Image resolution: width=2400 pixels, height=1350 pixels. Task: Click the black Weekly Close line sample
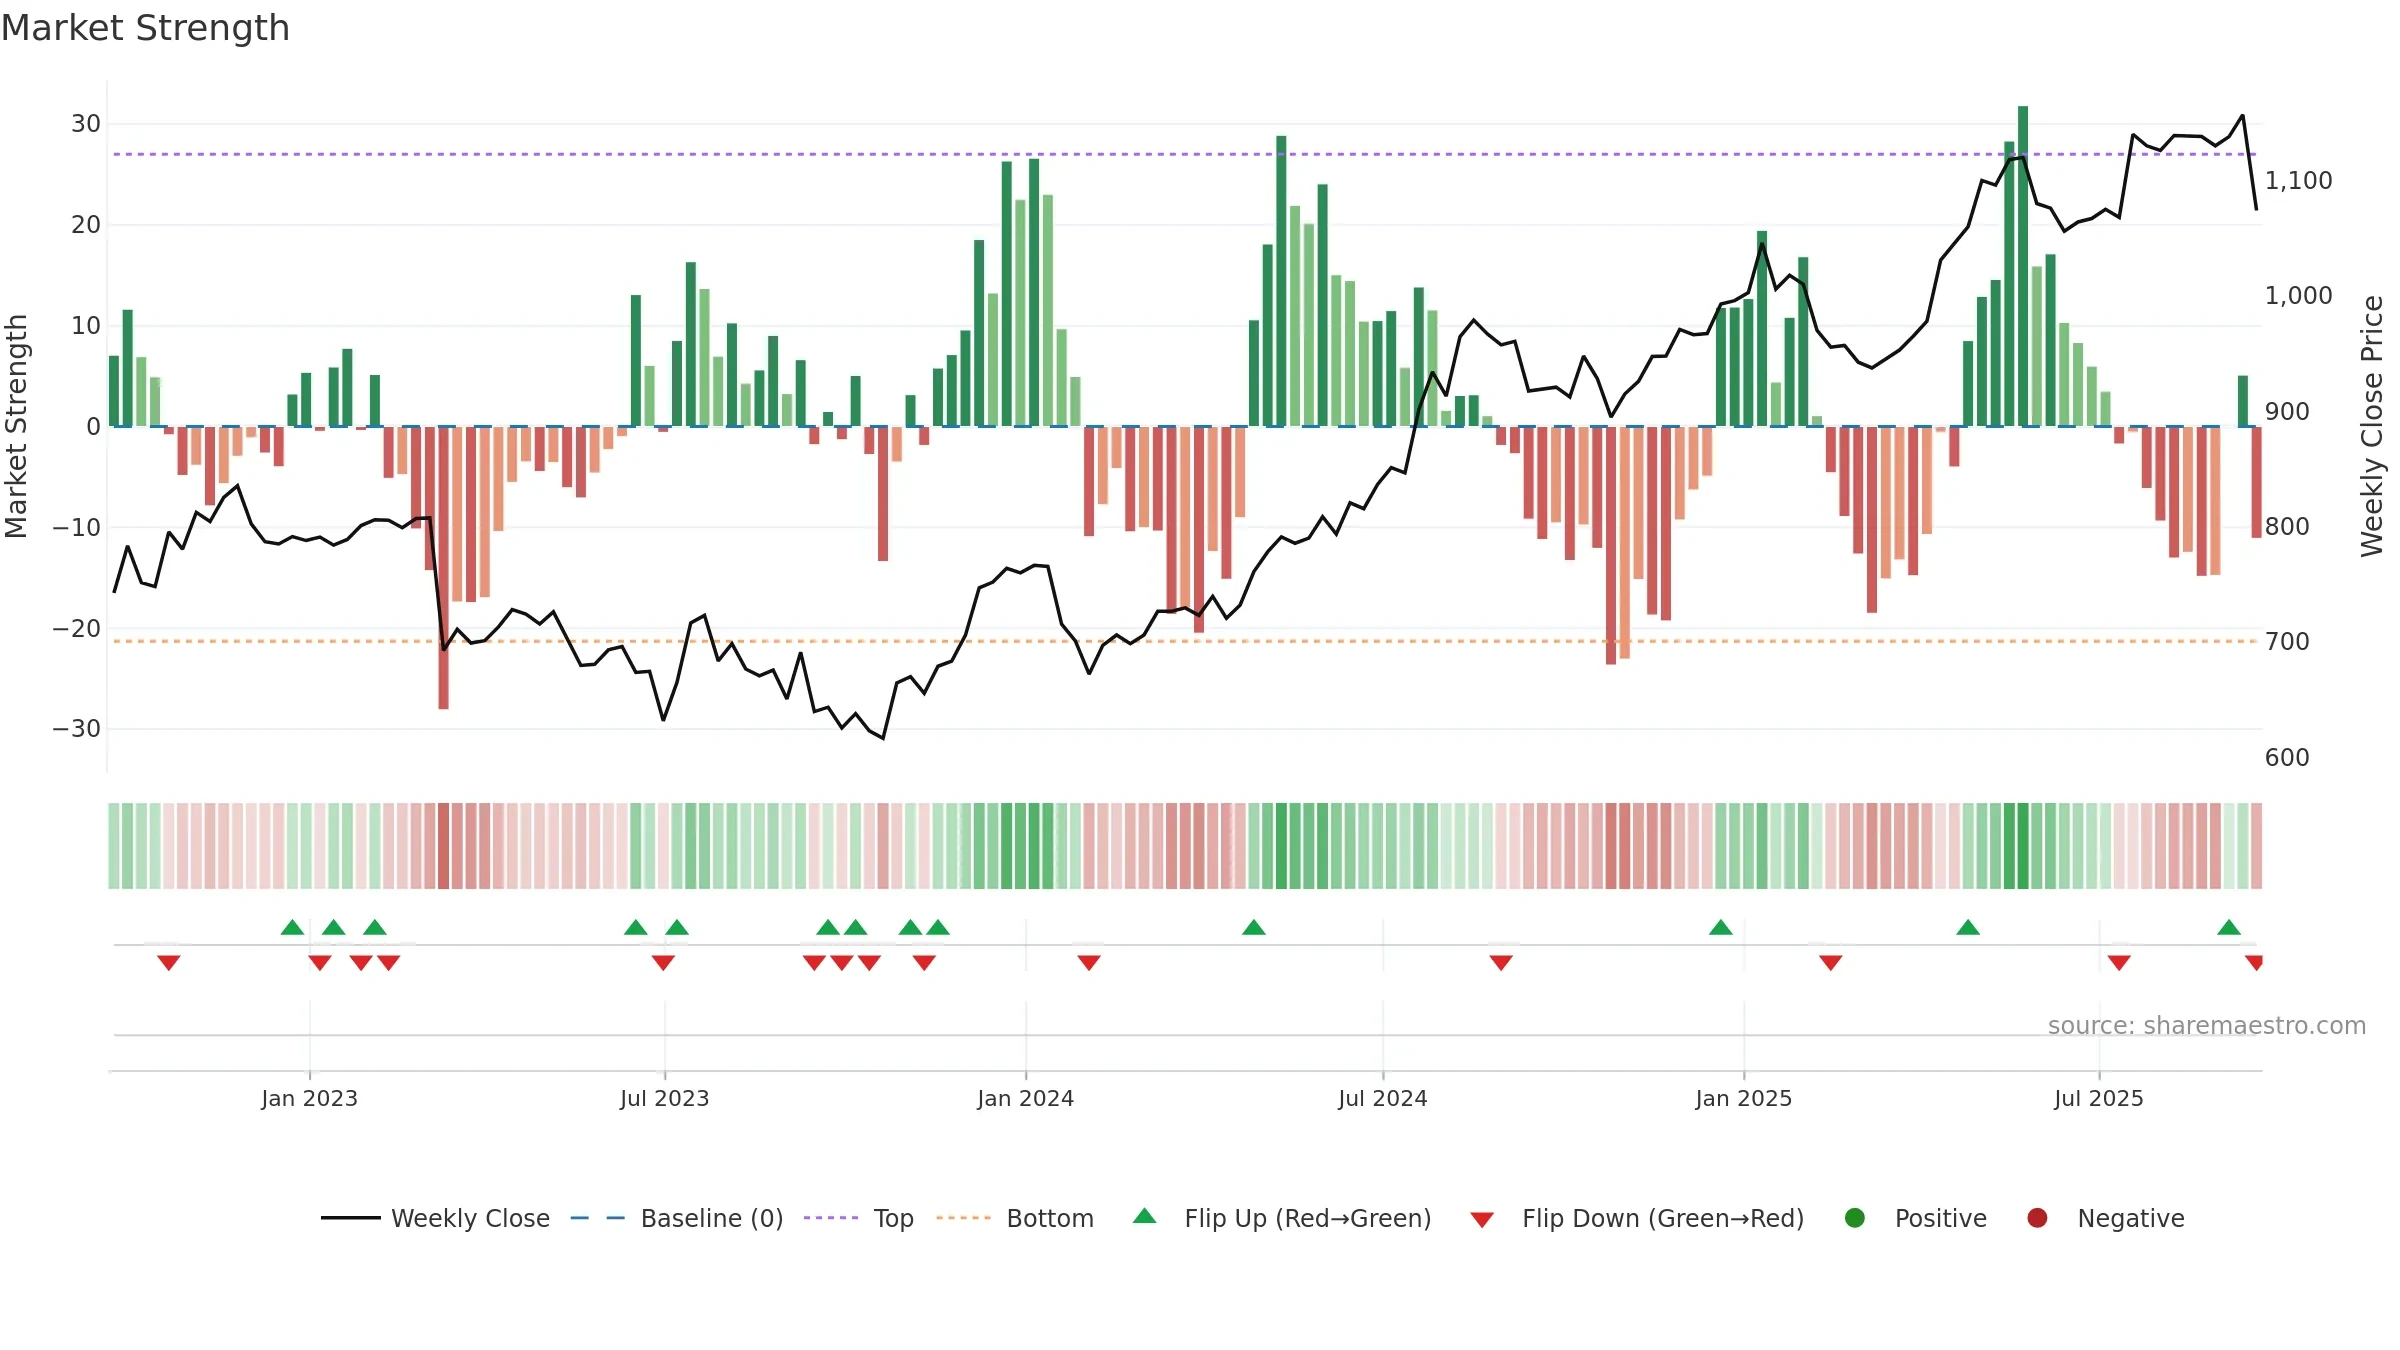point(351,1218)
